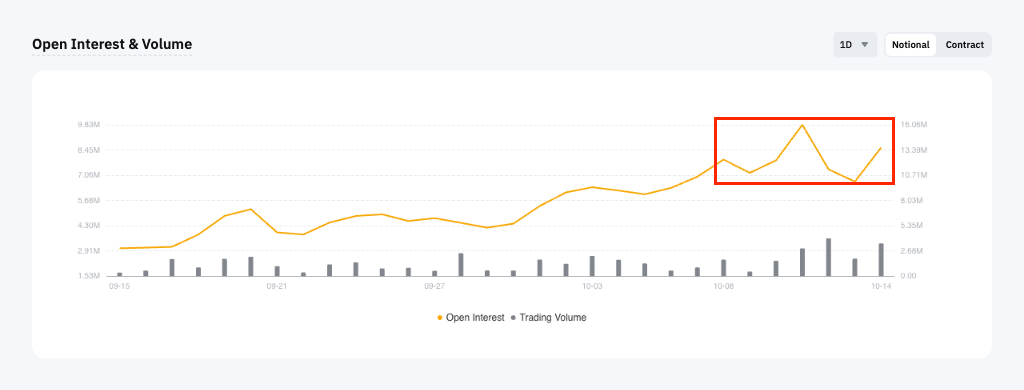
Task: Click the 09-27 date axis label
Action: pos(434,286)
